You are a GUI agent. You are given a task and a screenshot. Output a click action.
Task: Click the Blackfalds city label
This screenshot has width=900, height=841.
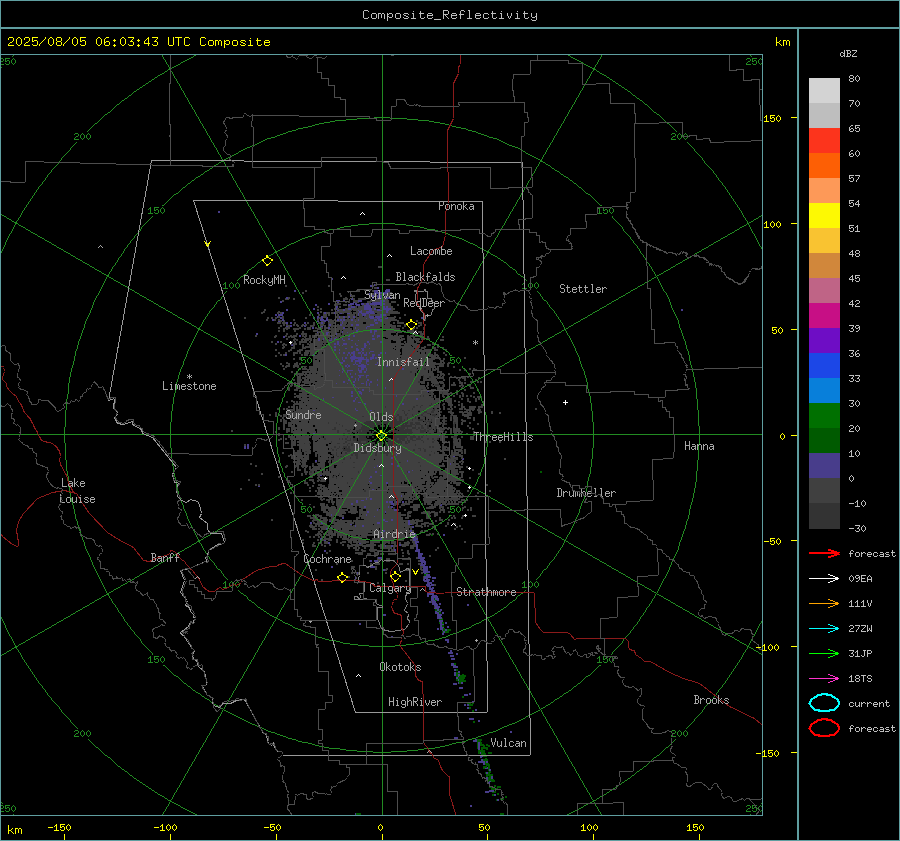(x=425, y=277)
